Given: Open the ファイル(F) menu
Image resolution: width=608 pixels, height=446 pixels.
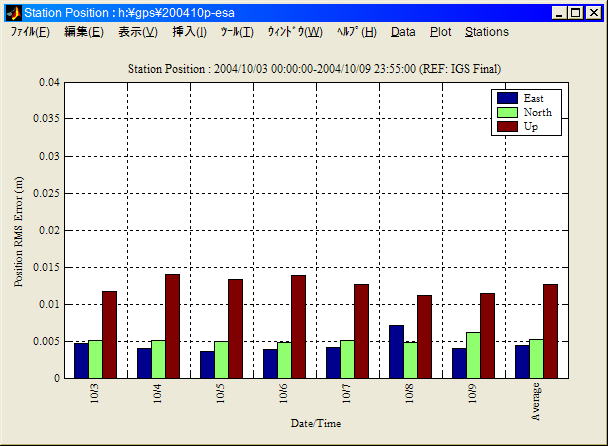Looking at the screenshot, I should pos(30,32).
